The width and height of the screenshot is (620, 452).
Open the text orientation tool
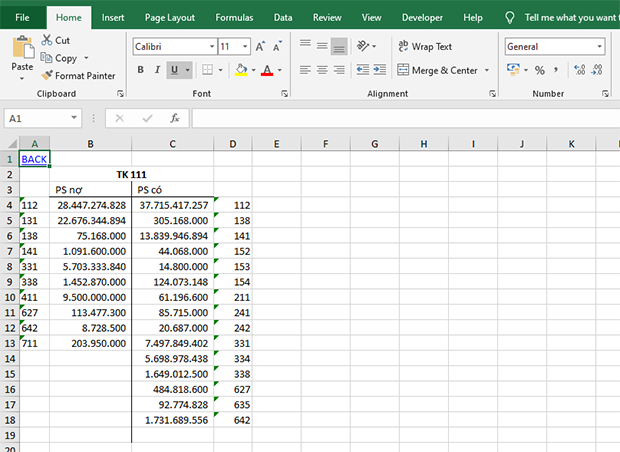coord(364,46)
